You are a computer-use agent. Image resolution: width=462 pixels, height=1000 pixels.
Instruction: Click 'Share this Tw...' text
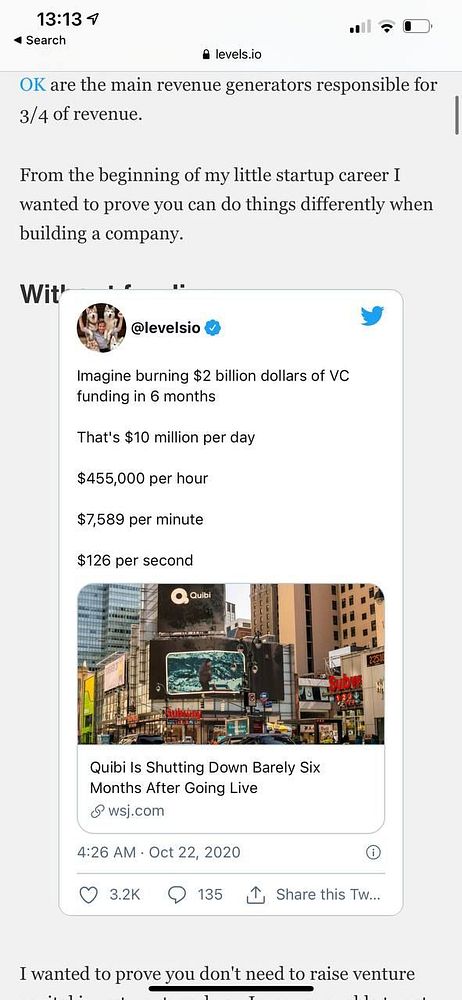pos(328,895)
